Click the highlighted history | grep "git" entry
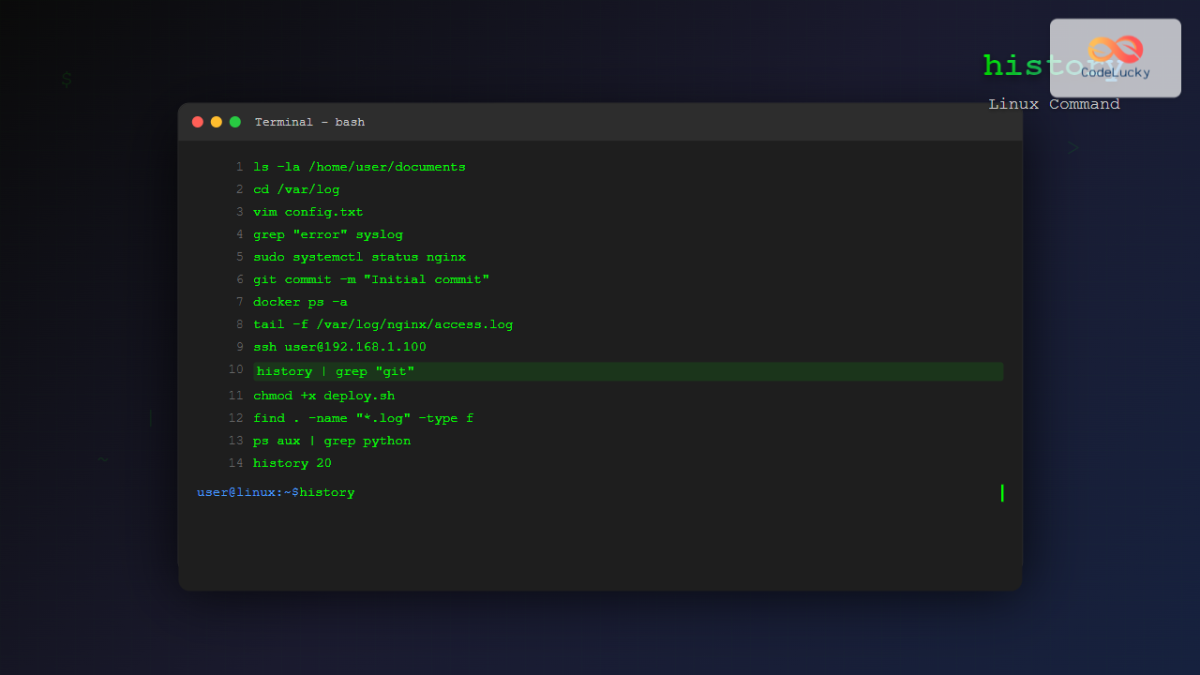1200x675 pixels. tap(335, 370)
